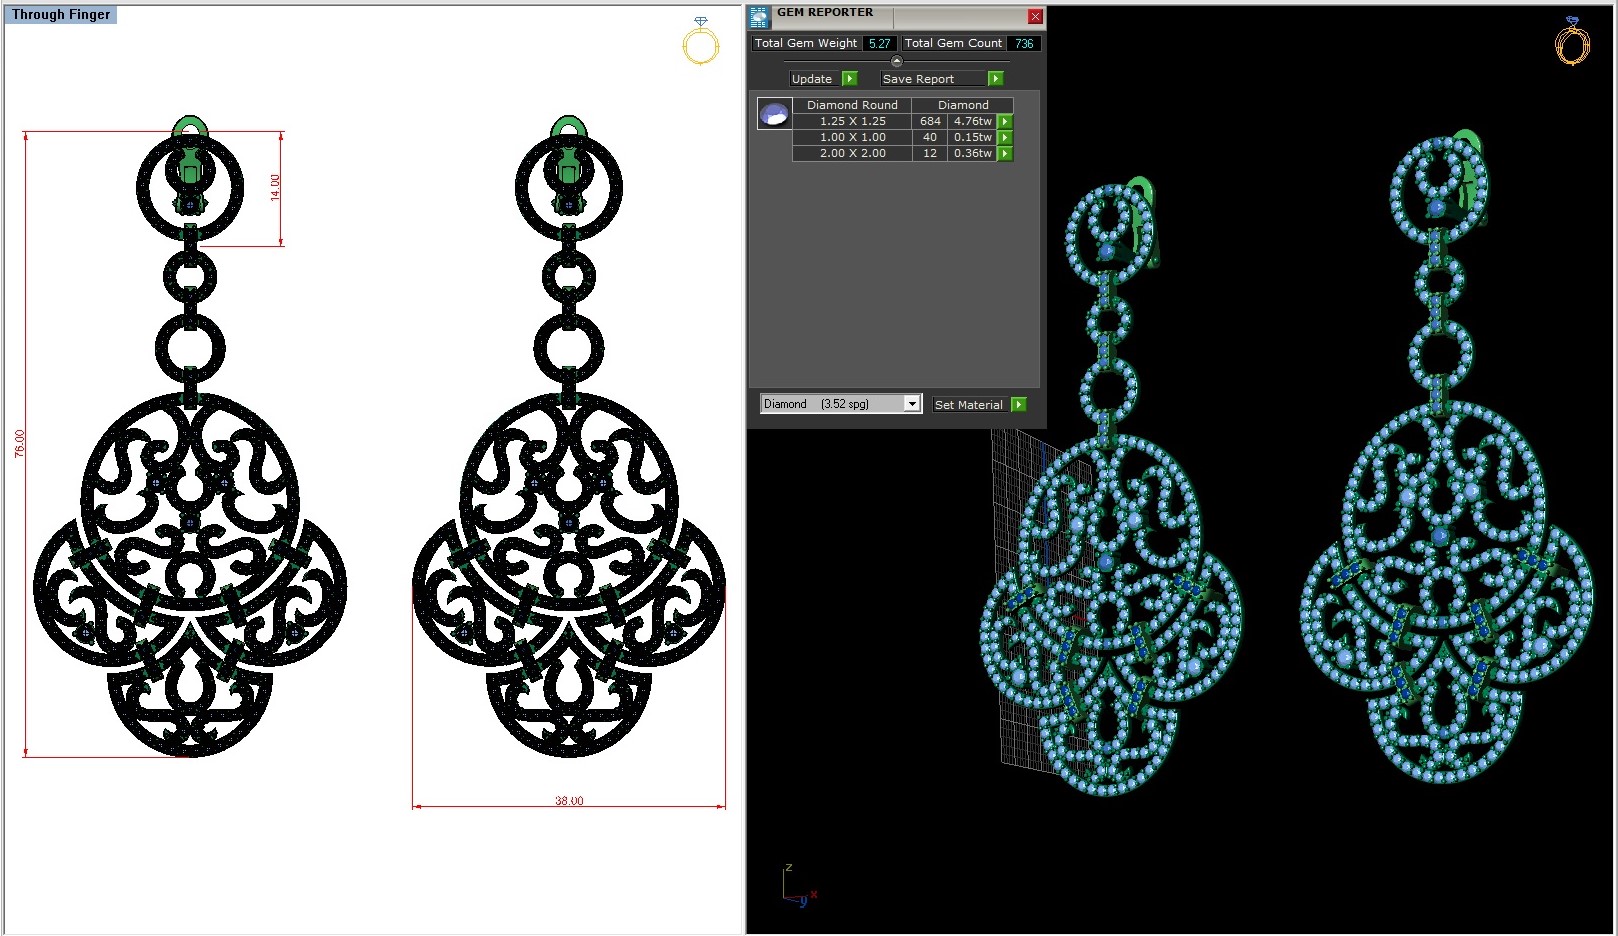Click green arrow next to Set Material
This screenshot has height=936, width=1618.
point(1018,405)
